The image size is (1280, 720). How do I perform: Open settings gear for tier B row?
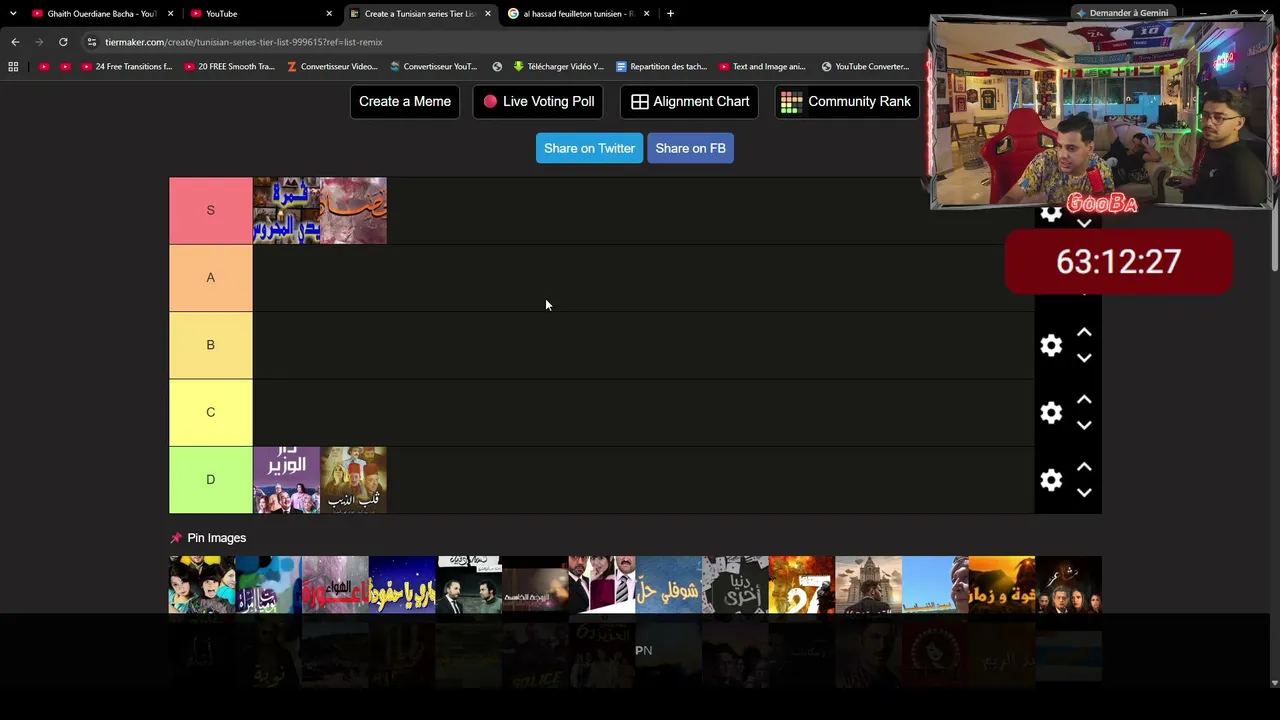point(1051,345)
